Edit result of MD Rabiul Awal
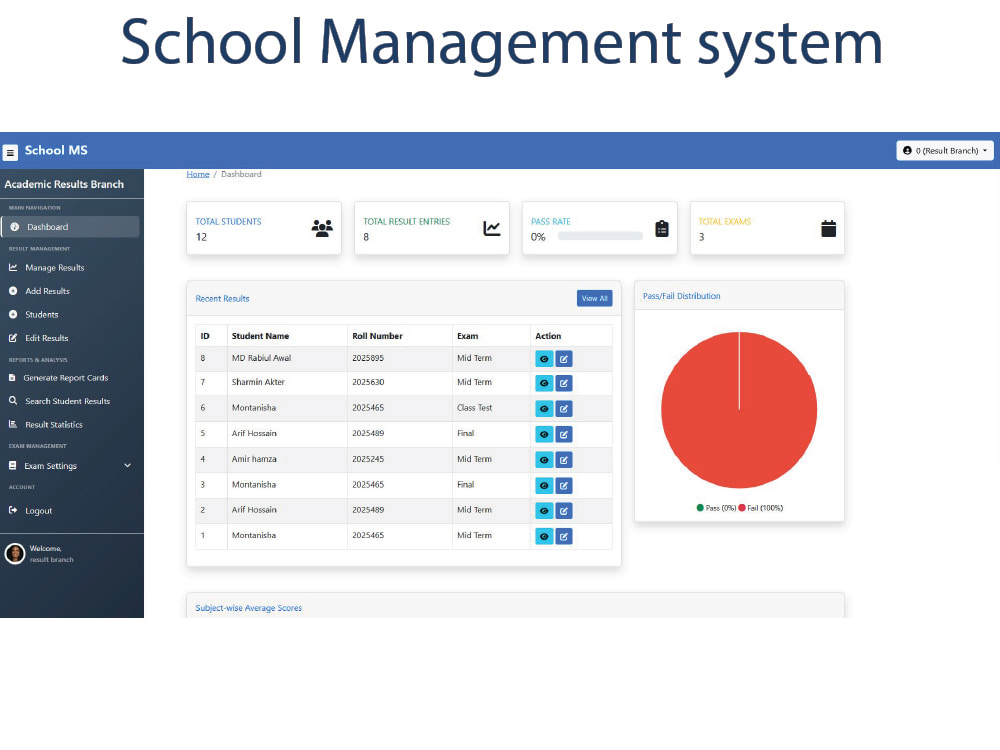The width and height of the screenshot is (1000, 750). pos(564,359)
